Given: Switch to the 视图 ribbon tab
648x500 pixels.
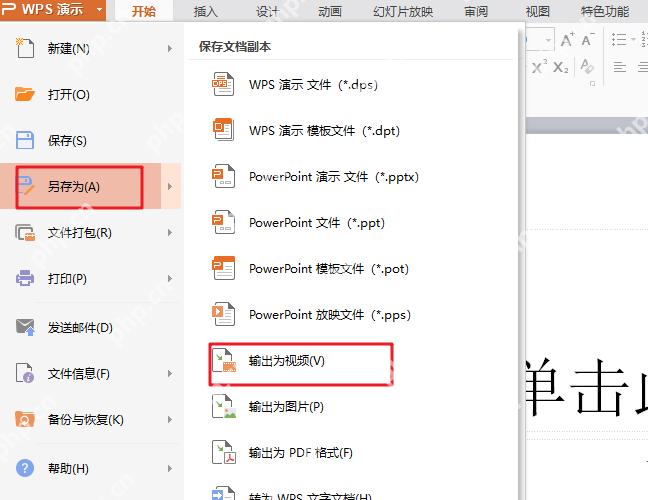Looking at the screenshot, I should pyautogui.click(x=538, y=11).
